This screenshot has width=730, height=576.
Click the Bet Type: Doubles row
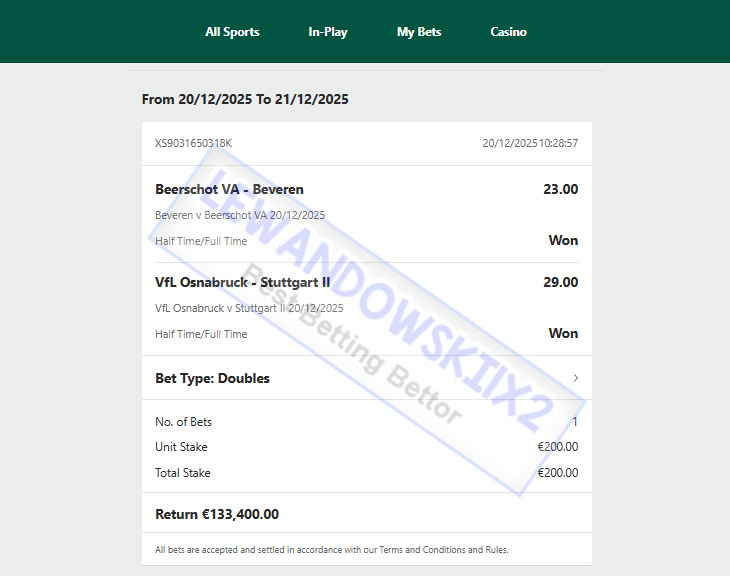pos(367,378)
